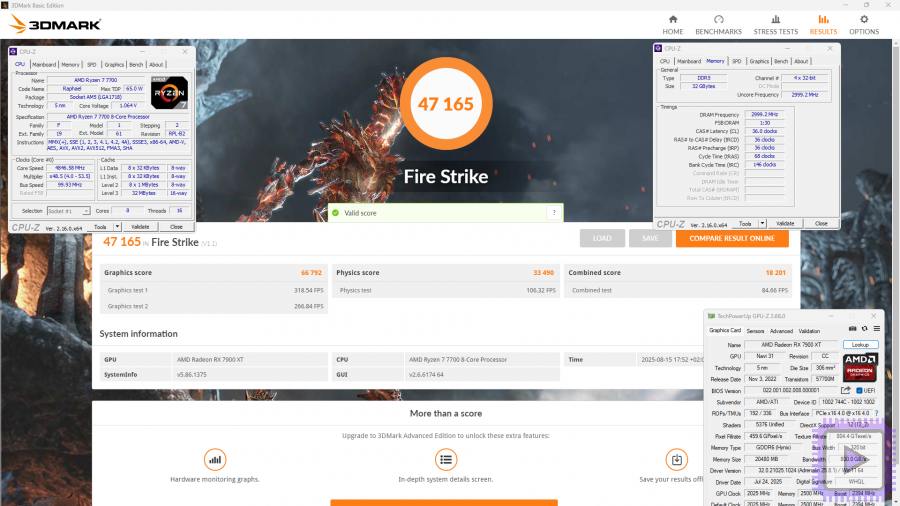
Task: Select Bench tab in left CPU-Z window
Action: pyautogui.click(x=136, y=65)
